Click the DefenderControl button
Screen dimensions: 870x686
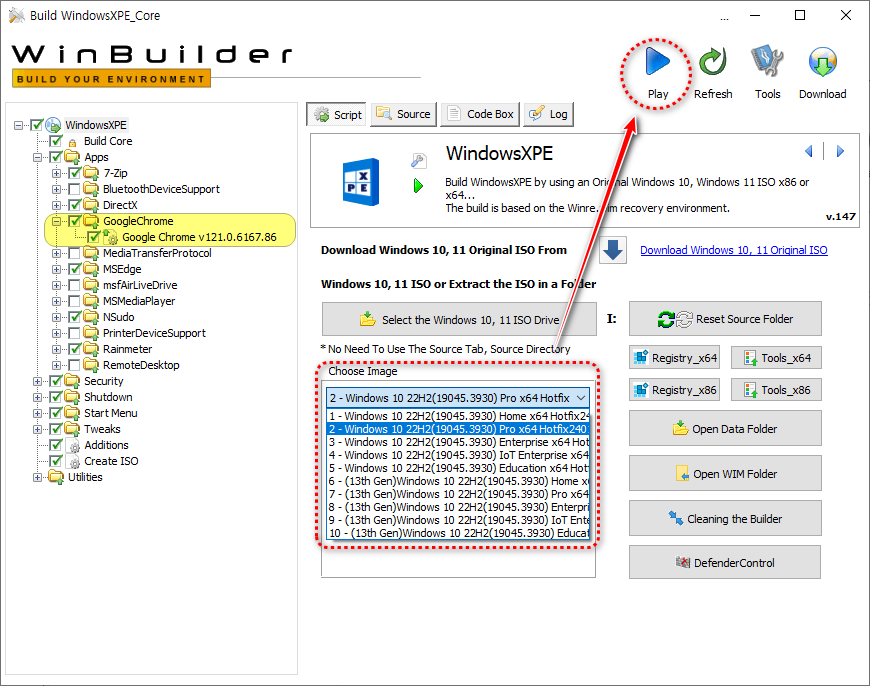[x=725, y=562]
